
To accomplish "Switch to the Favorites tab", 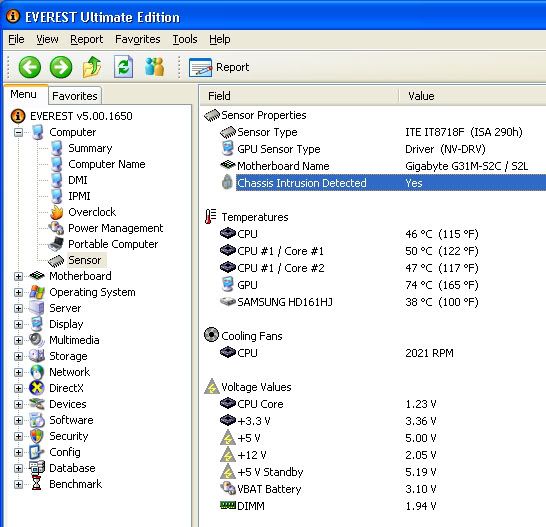I will coord(75,96).
